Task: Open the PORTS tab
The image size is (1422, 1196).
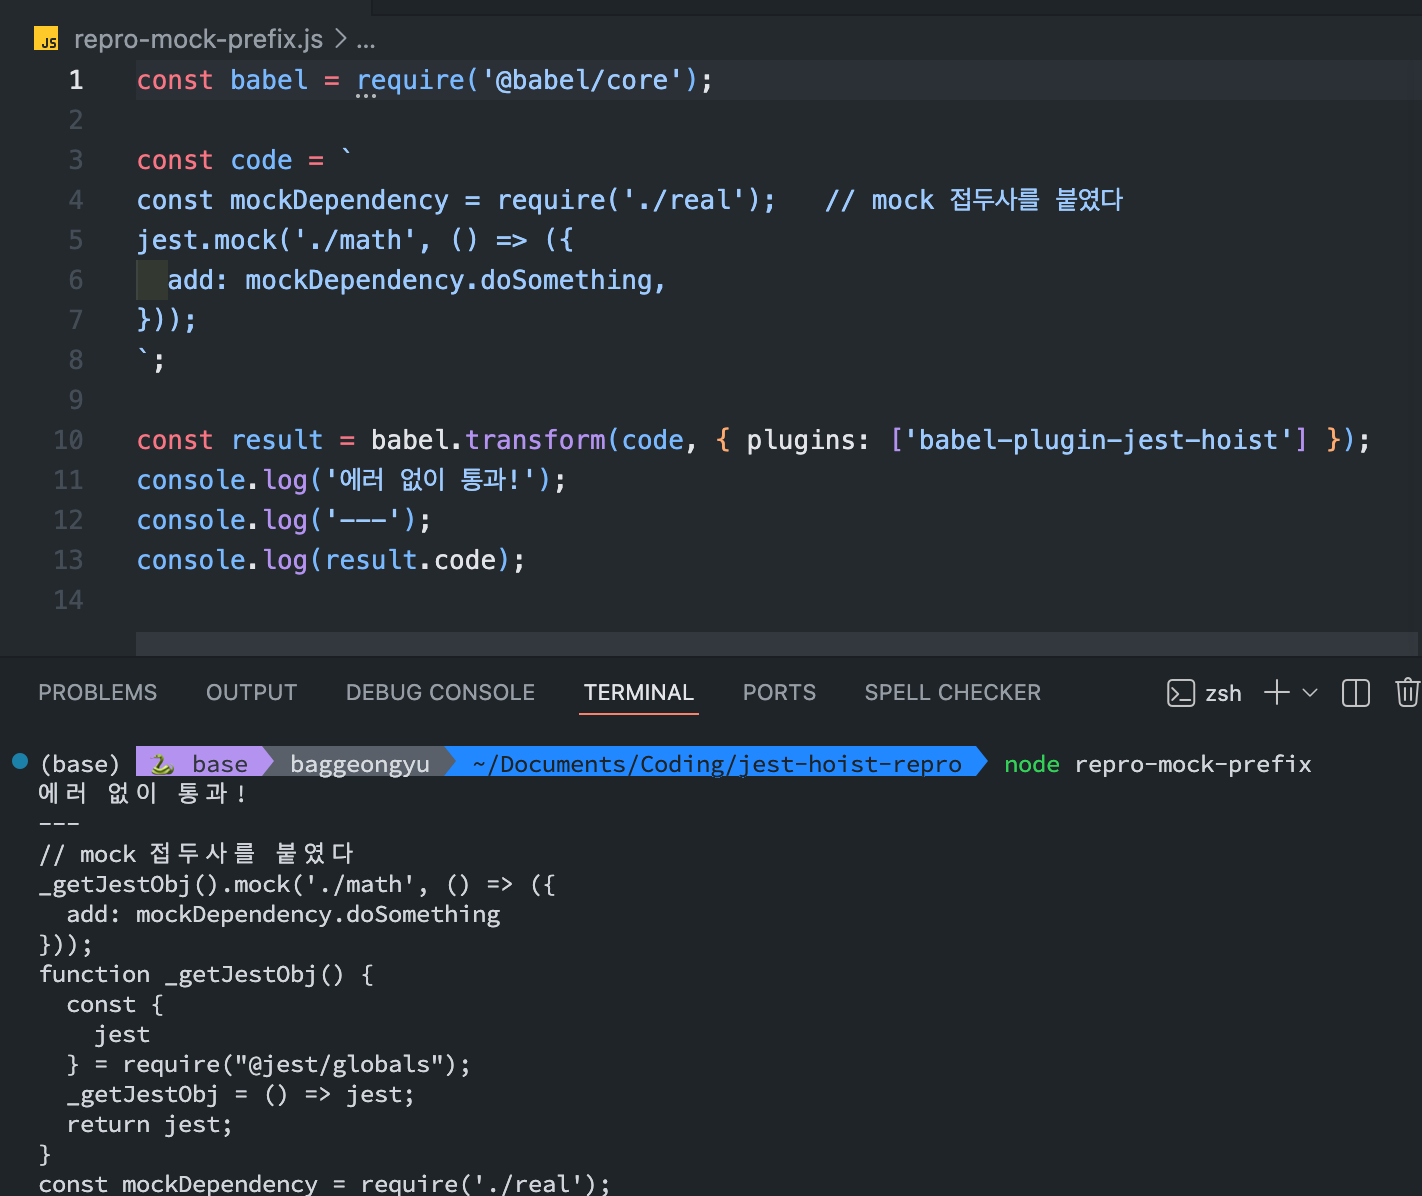Action: point(779,693)
